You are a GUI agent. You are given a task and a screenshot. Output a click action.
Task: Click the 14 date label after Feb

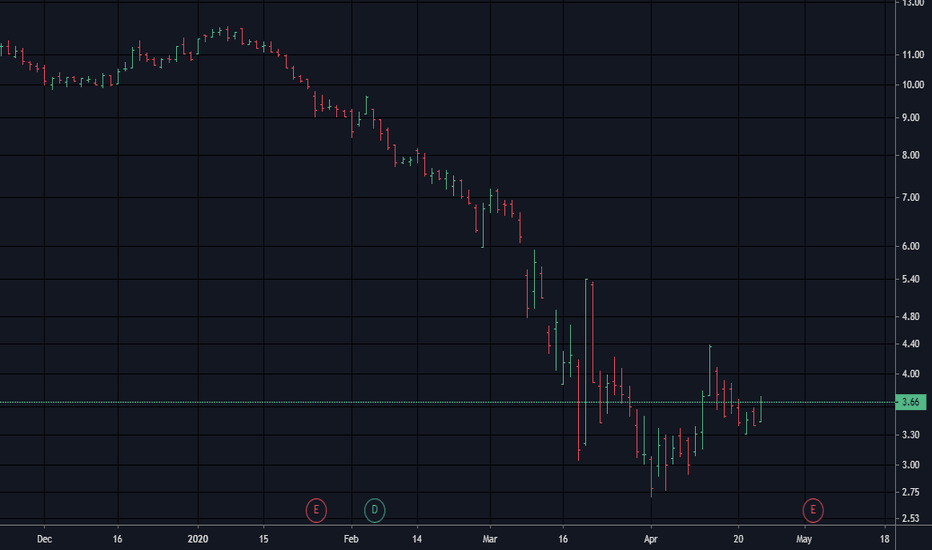pyautogui.click(x=417, y=539)
